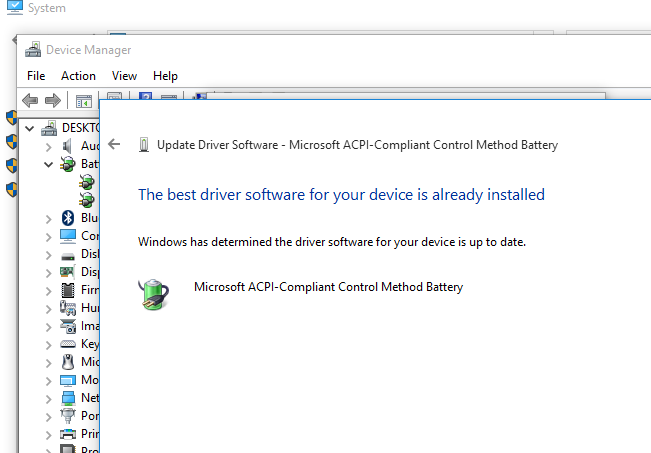
Task: Click the Show/Hide console tree toolbar icon
Action: tap(83, 101)
